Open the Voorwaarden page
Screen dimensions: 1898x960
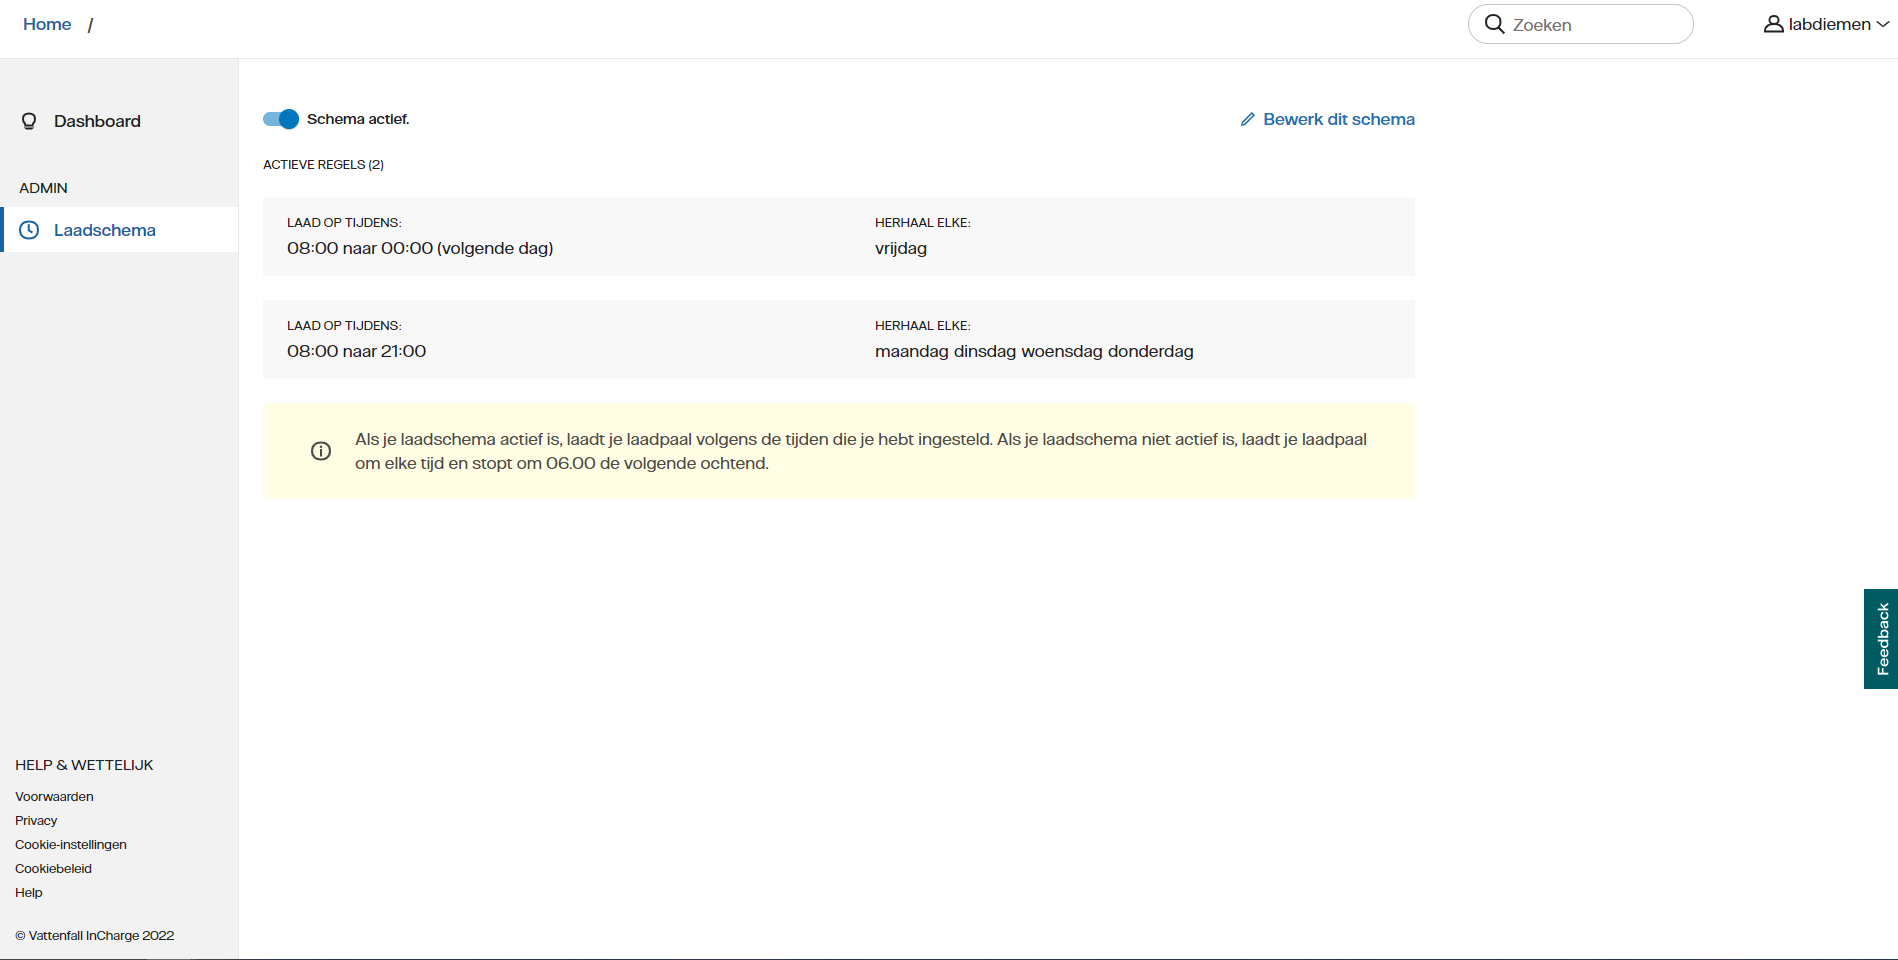tap(54, 796)
